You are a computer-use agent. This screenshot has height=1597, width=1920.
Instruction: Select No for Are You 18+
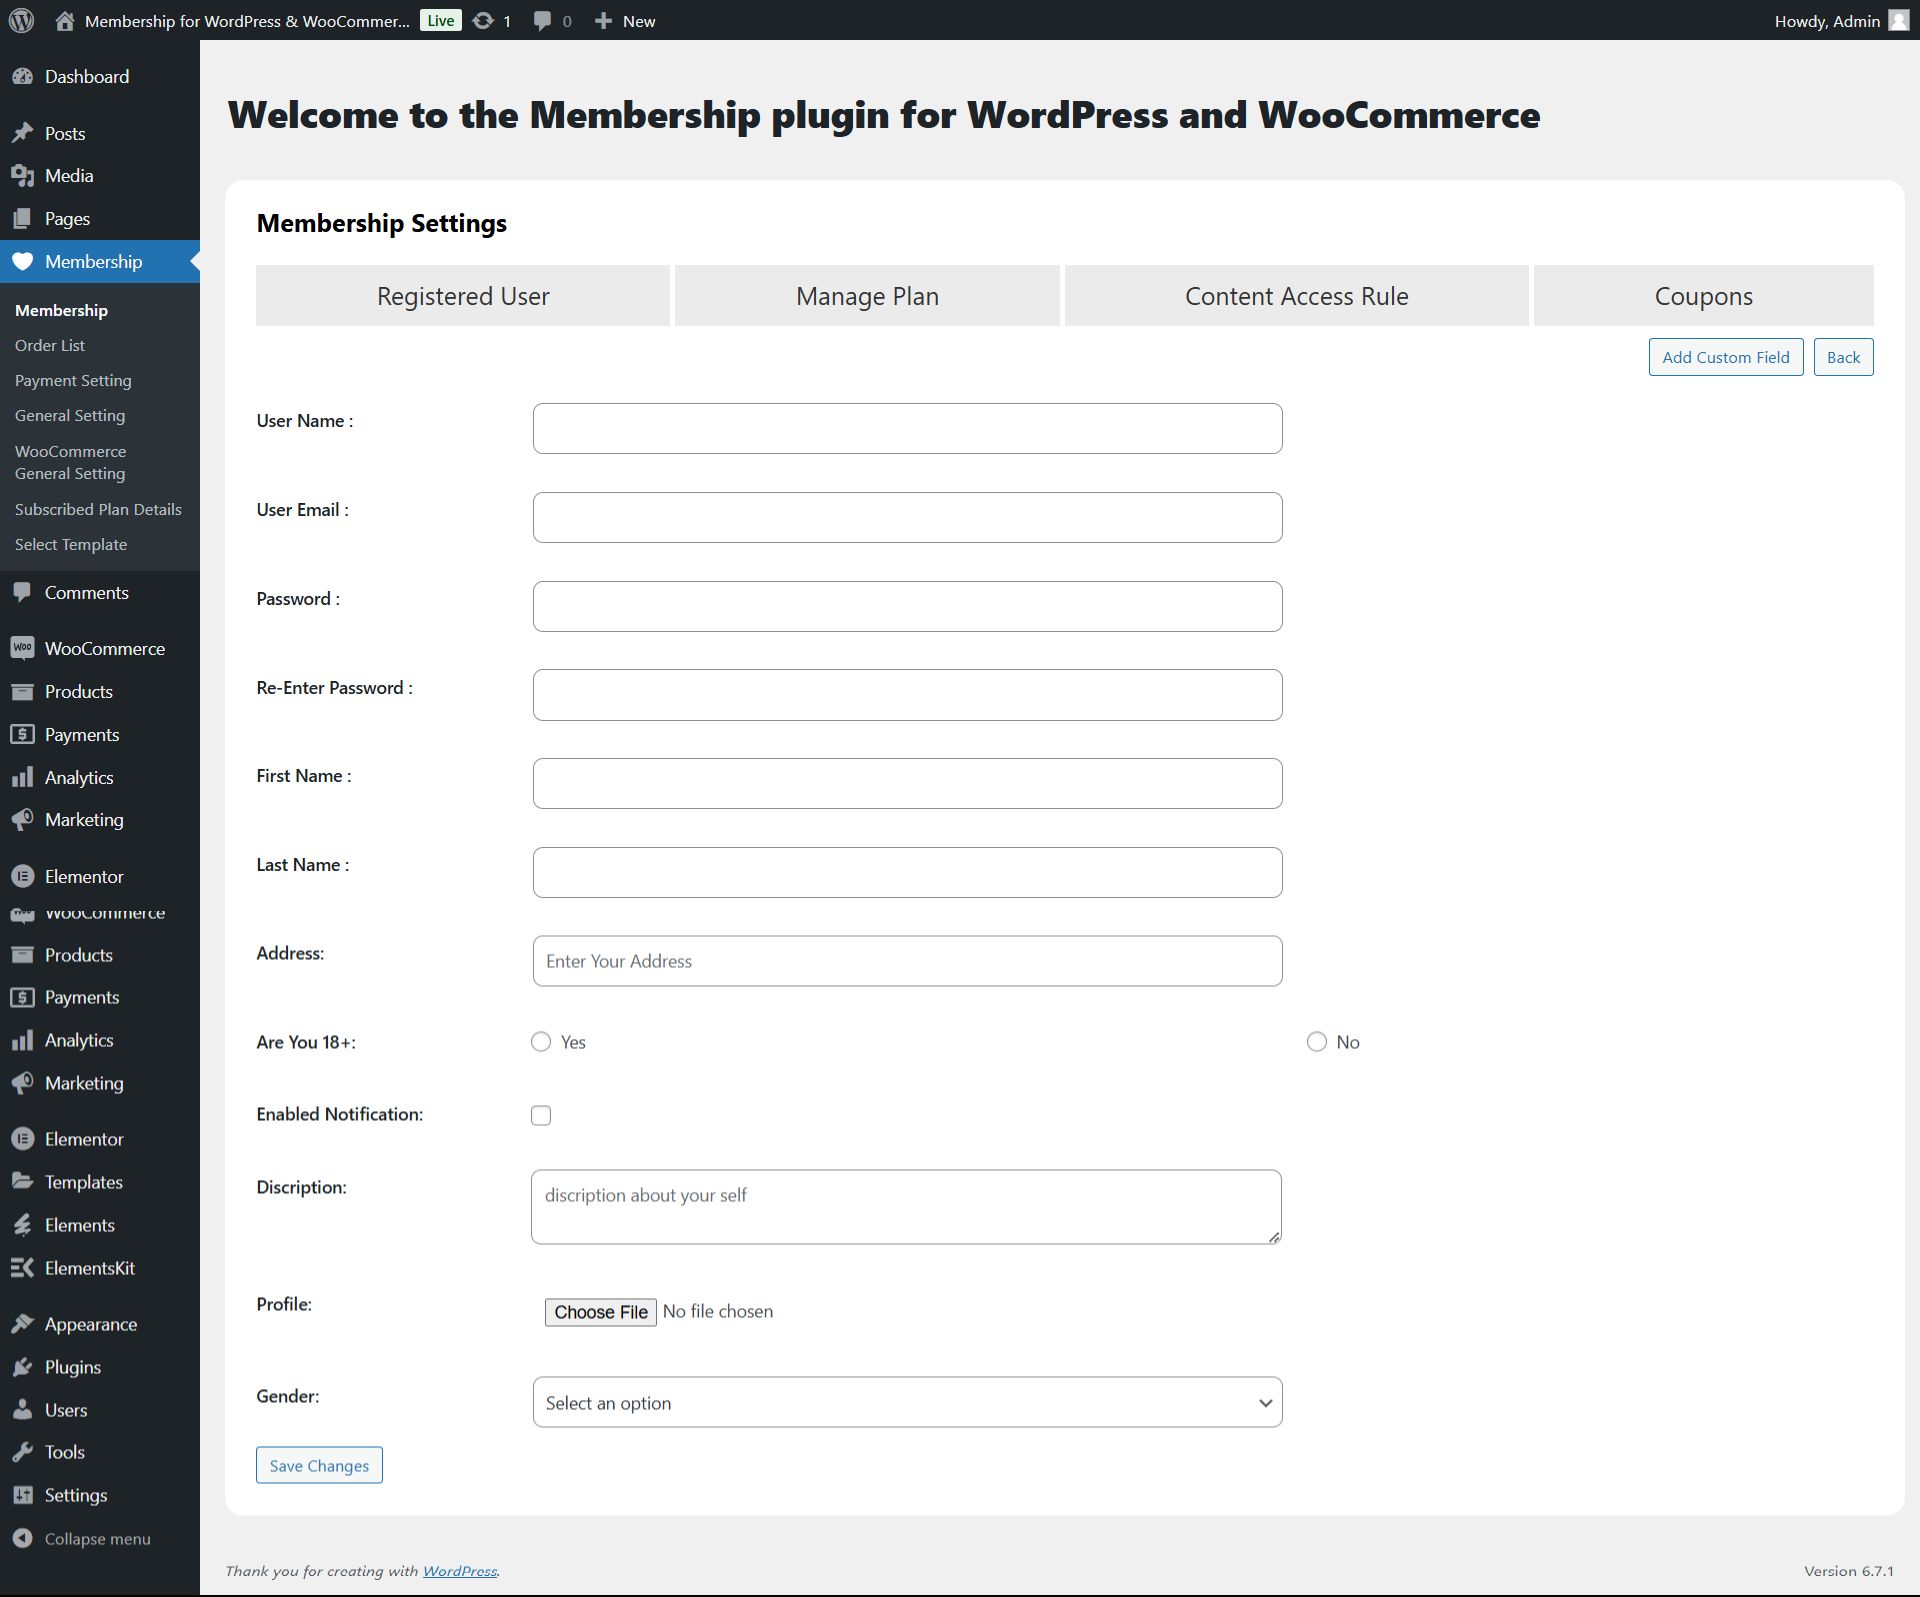tap(1317, 1042)
